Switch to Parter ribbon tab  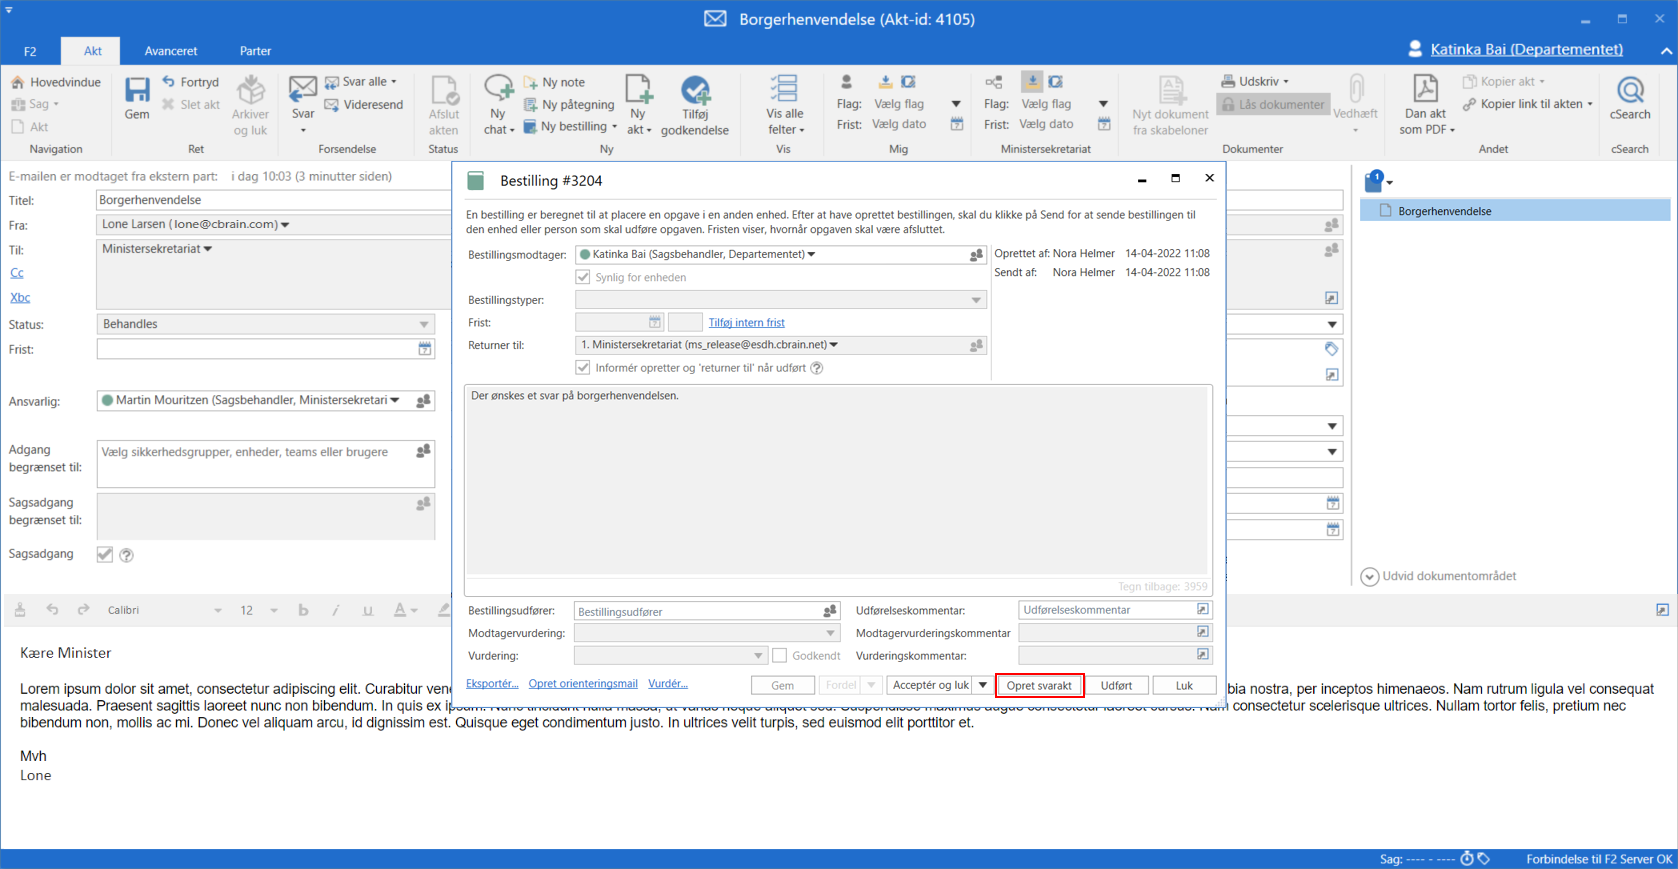tap(255, 51)
